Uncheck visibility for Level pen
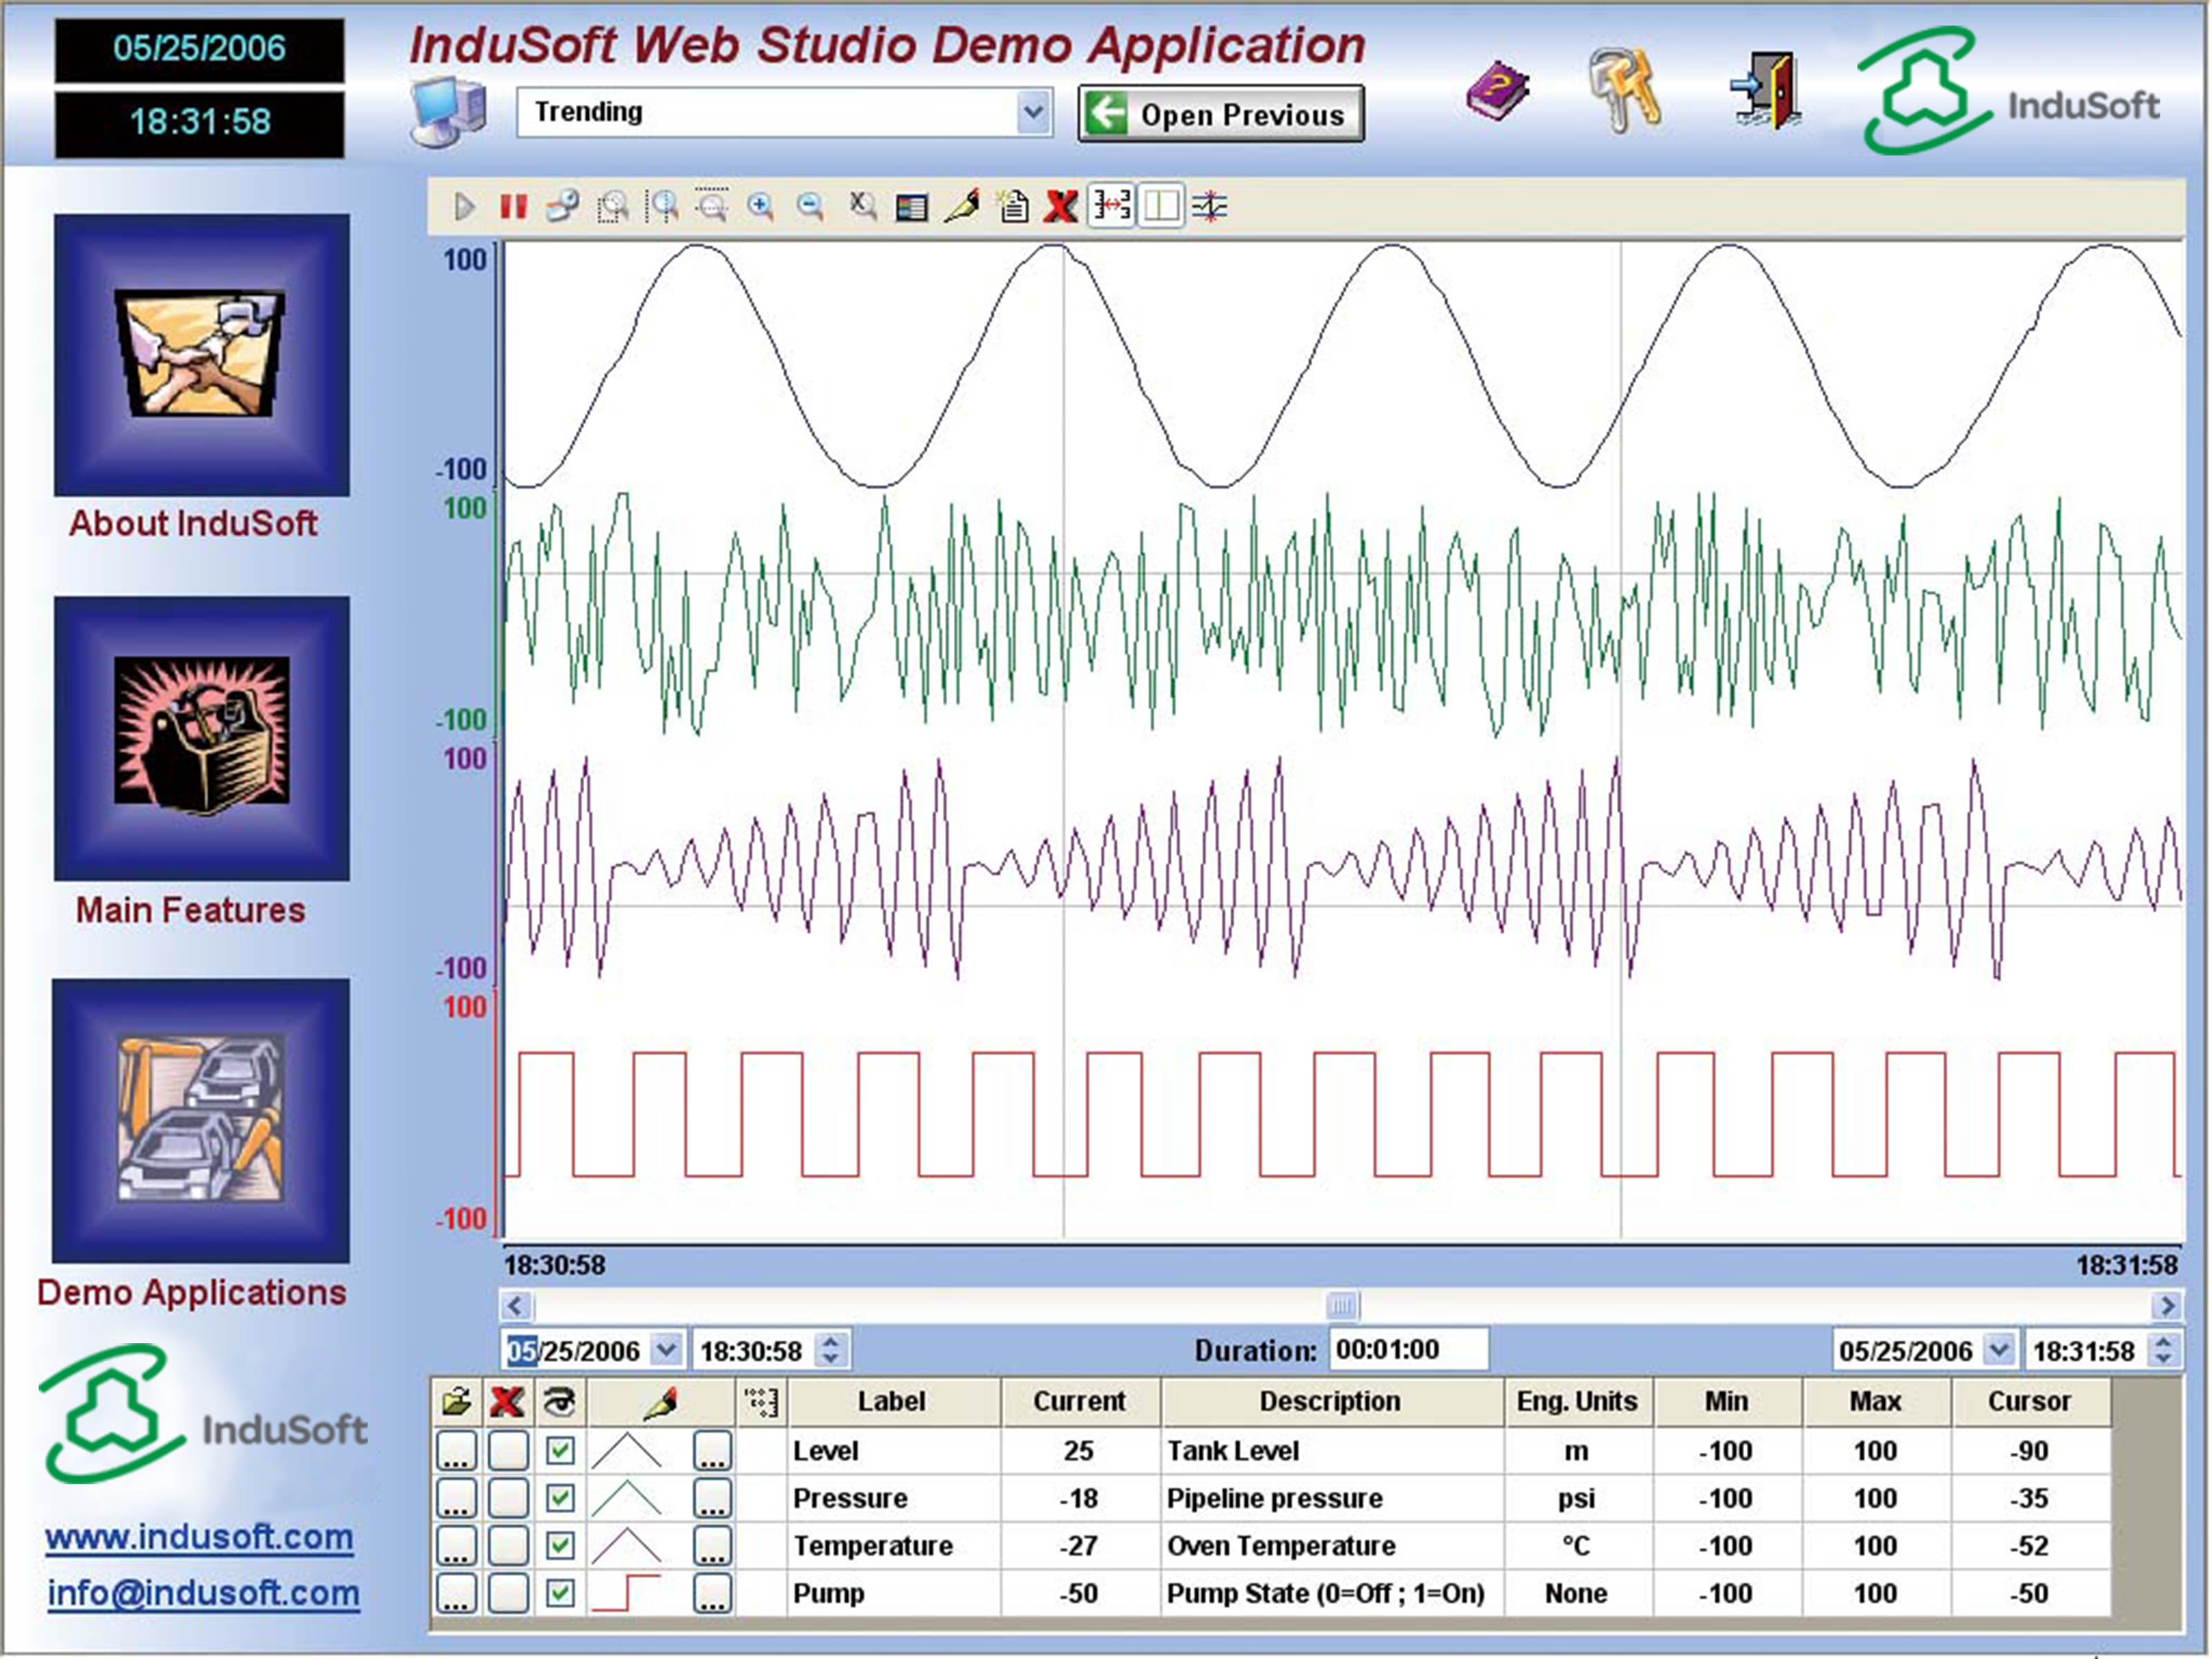Image resolution: width=2212 pixels, height=1659 pixels. pos(560,1451)
